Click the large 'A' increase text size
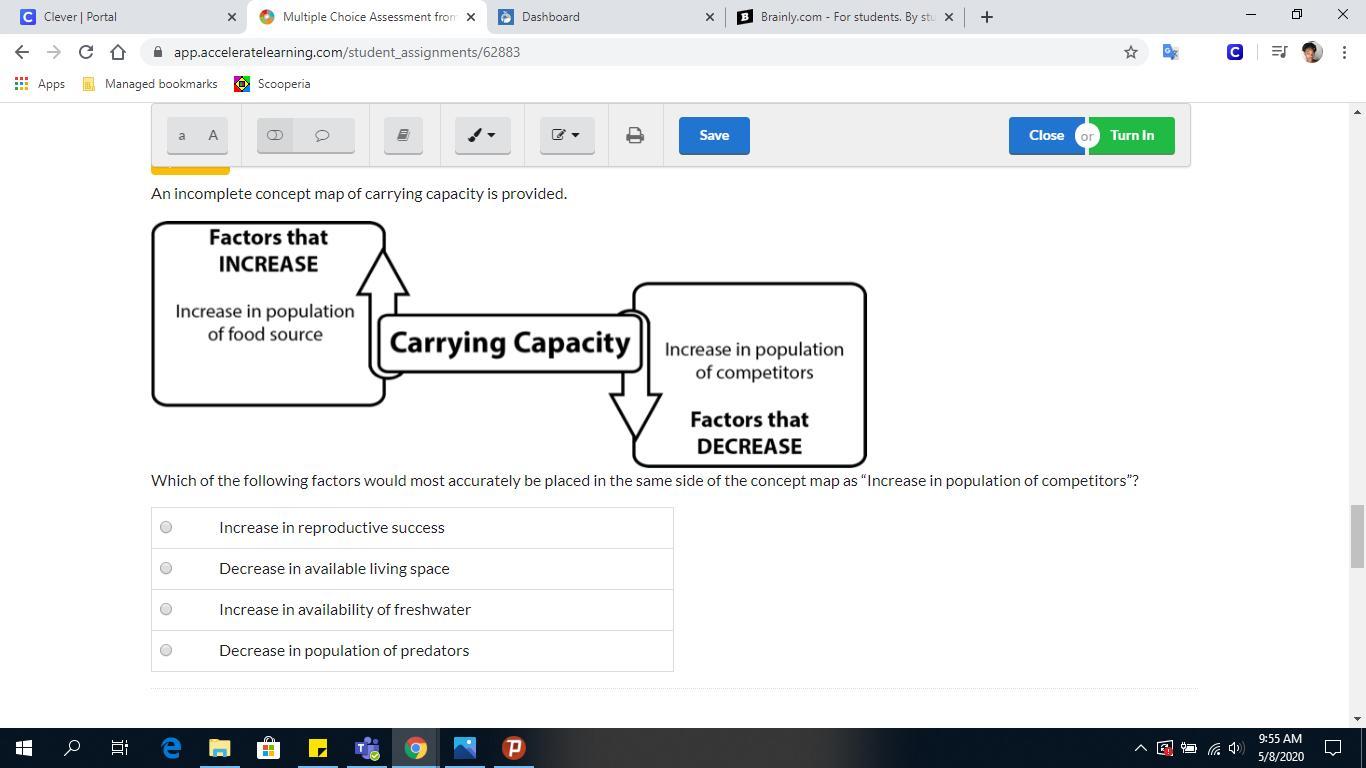1366x768 pixels. (x=213, y=135)
